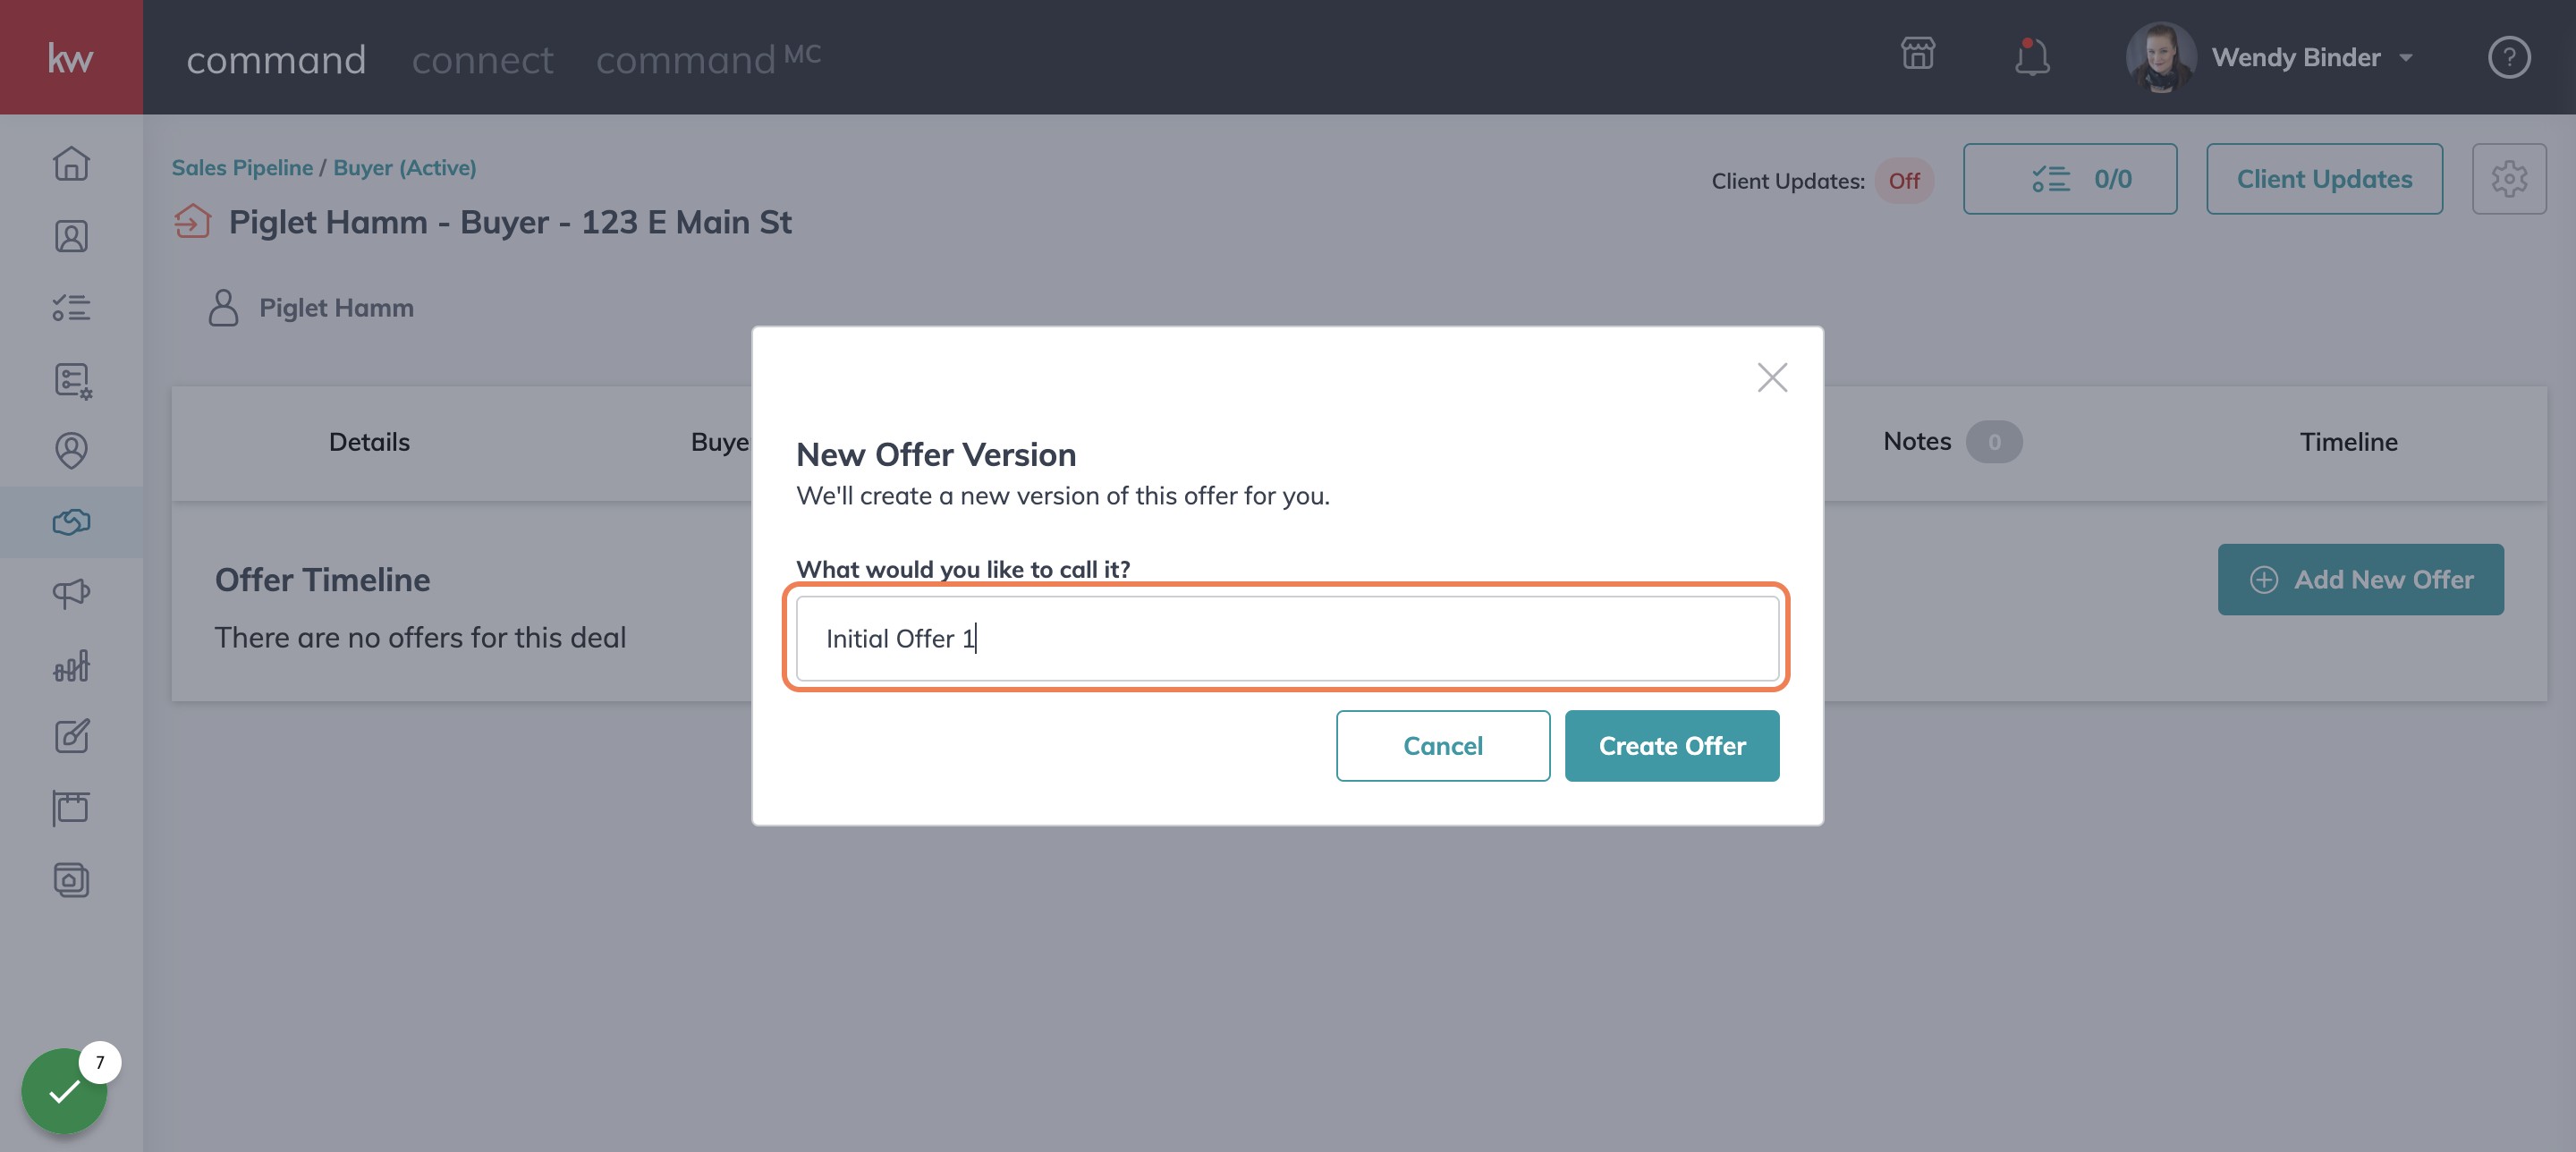Viewport: 2576px width, 1152px height.
Task: Click the Cancel button in dialog
Action: 1442,746
